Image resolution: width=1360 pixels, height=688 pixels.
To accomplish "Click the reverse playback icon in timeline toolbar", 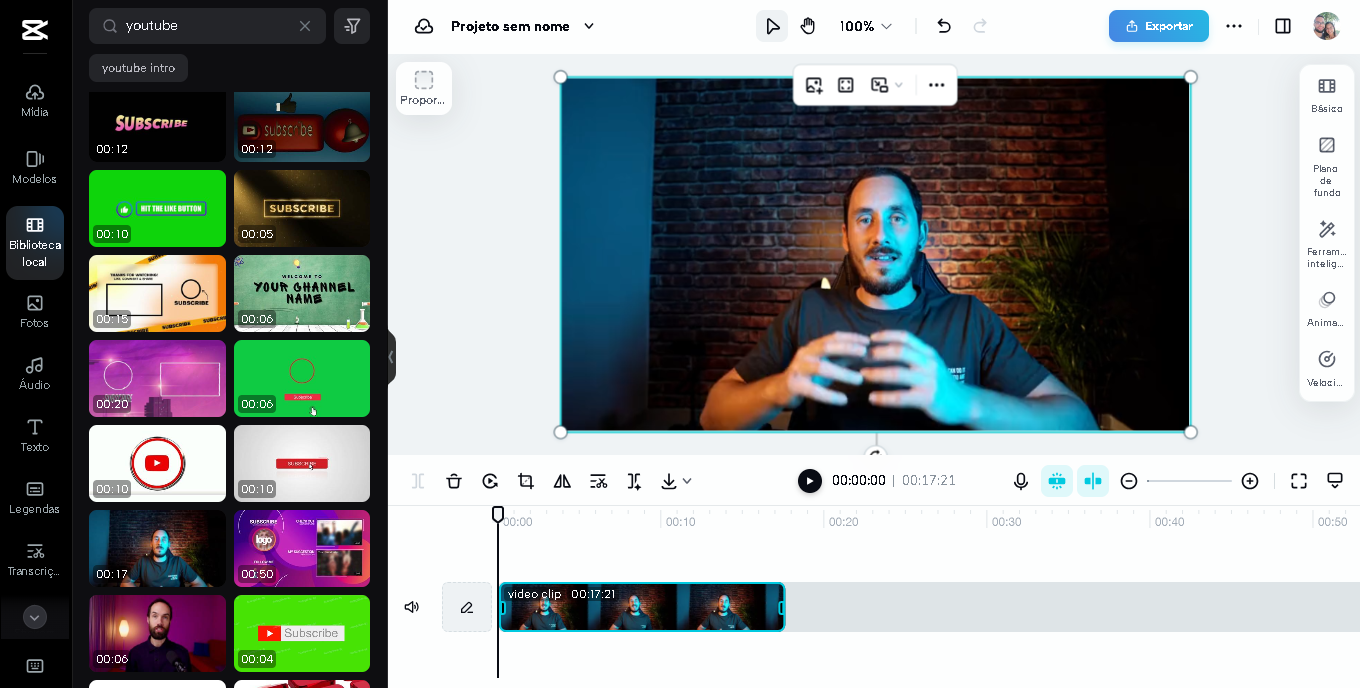I will coord(490,481).
